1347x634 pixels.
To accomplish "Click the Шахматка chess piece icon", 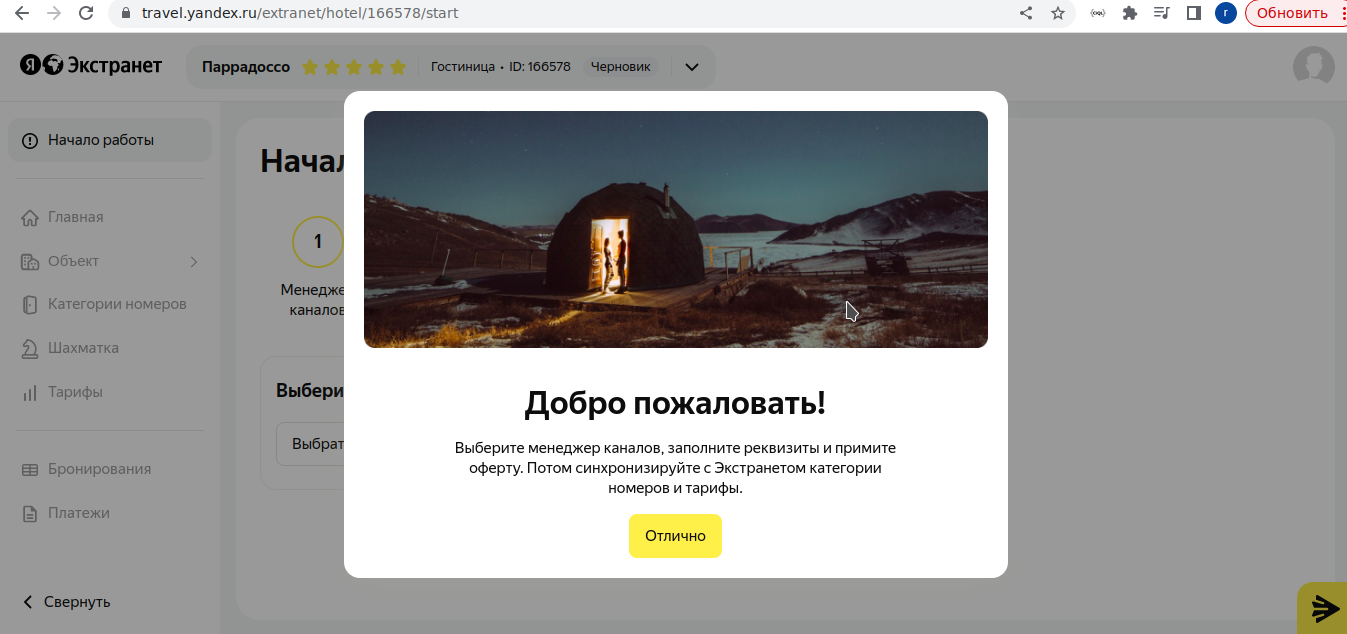I will pyautogui.click(x=30, y=348).
